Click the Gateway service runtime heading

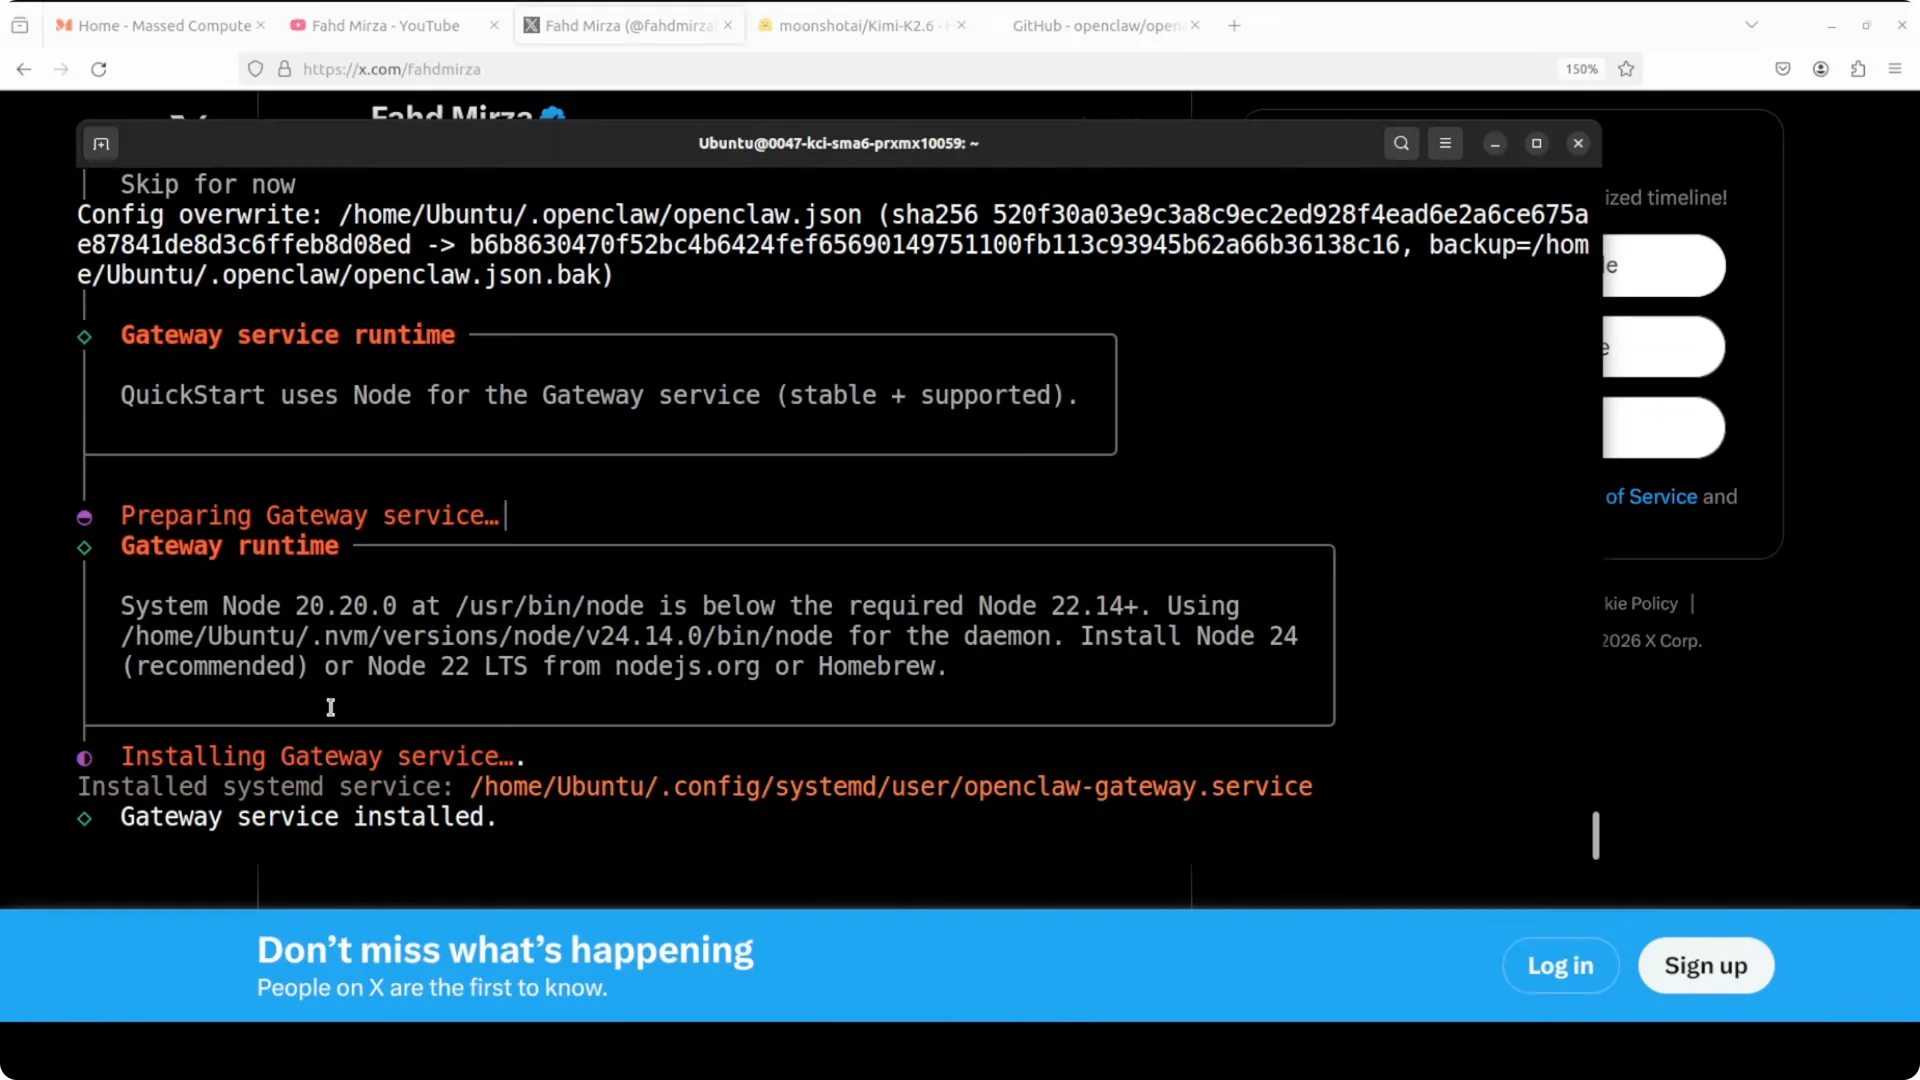(x=287, y=335)
